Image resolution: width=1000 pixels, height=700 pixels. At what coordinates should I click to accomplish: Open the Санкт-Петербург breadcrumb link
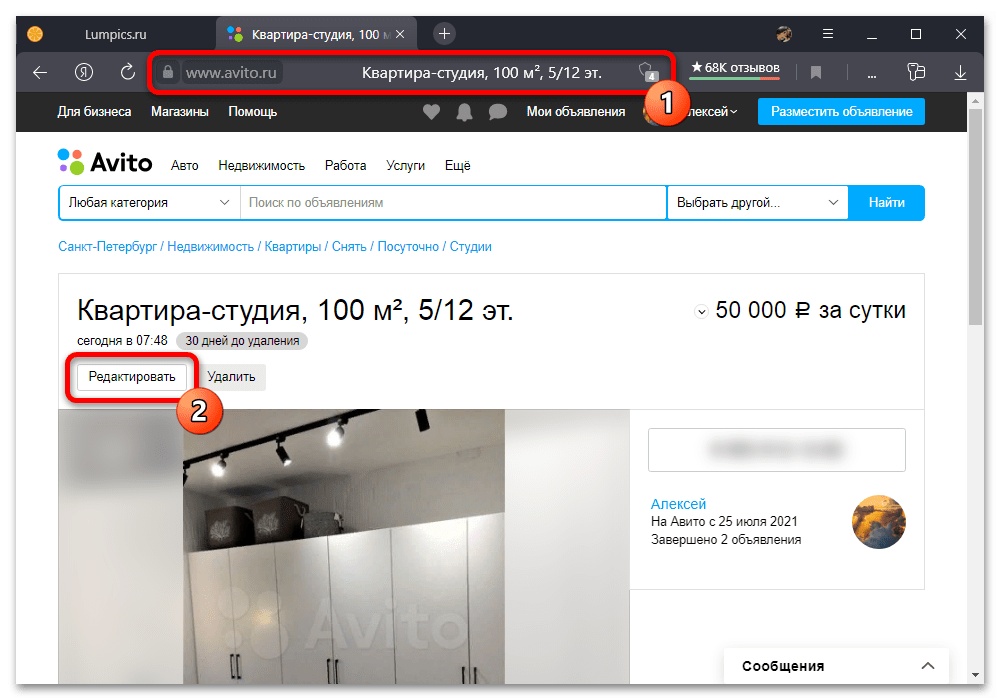[107, 247]
